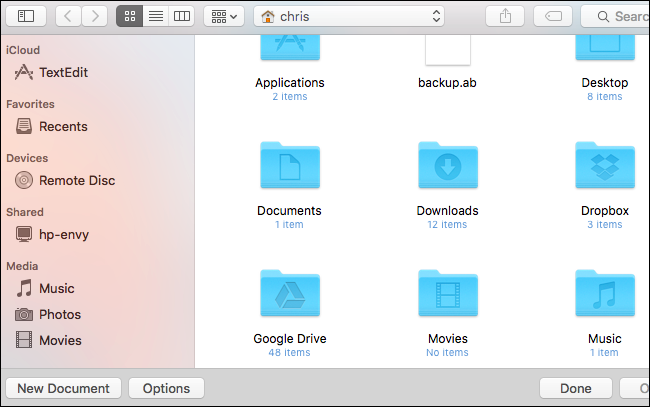Viewport: 650px width, 407px height.
Task: Select hp-envy shared computer
Action: coord(65,234)
